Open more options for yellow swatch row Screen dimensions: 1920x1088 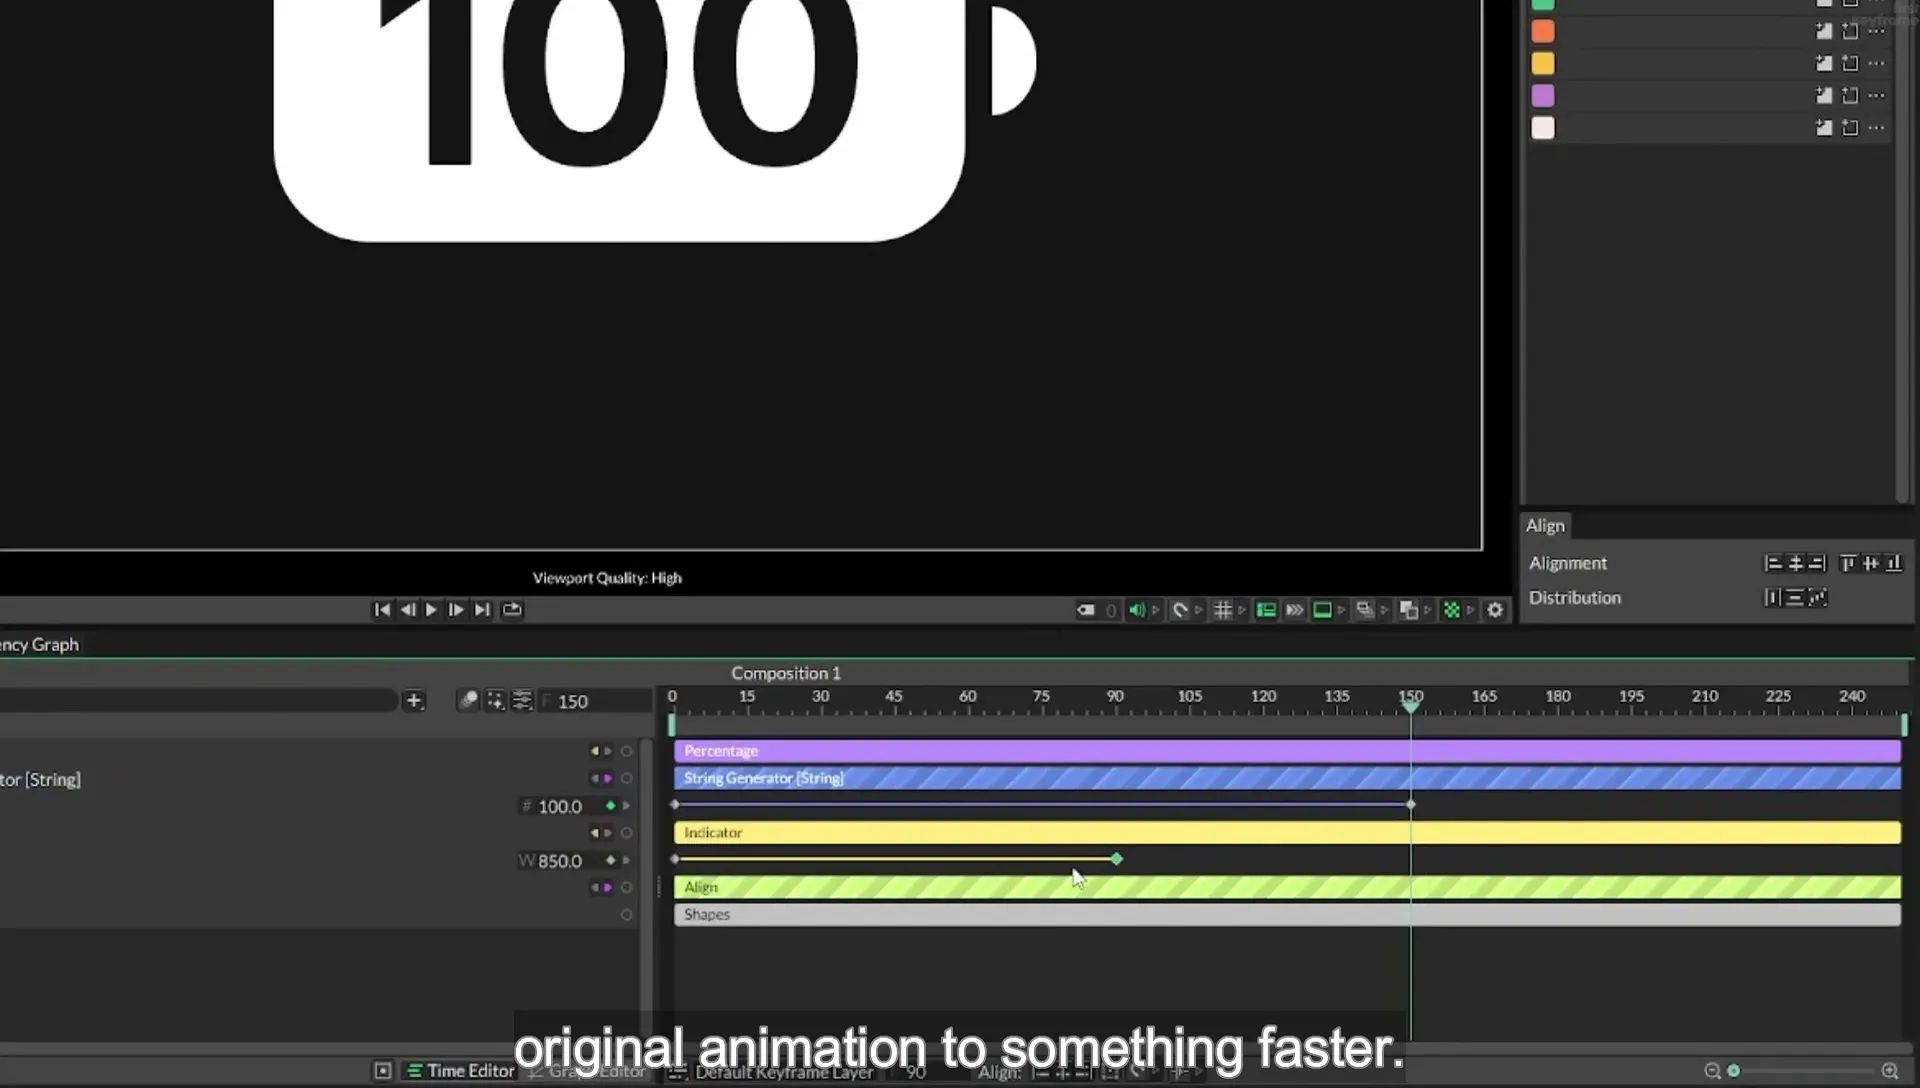click(x=1877, y=64)
